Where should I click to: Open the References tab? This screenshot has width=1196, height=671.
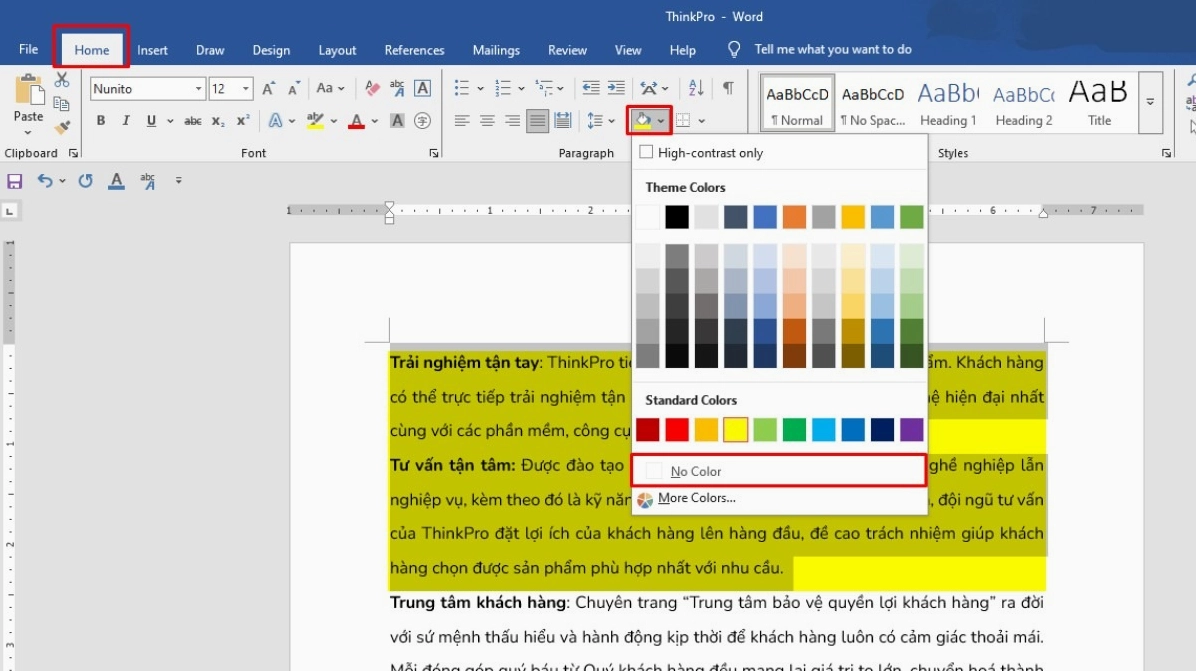pyautogui.click(x=414, y=50)
